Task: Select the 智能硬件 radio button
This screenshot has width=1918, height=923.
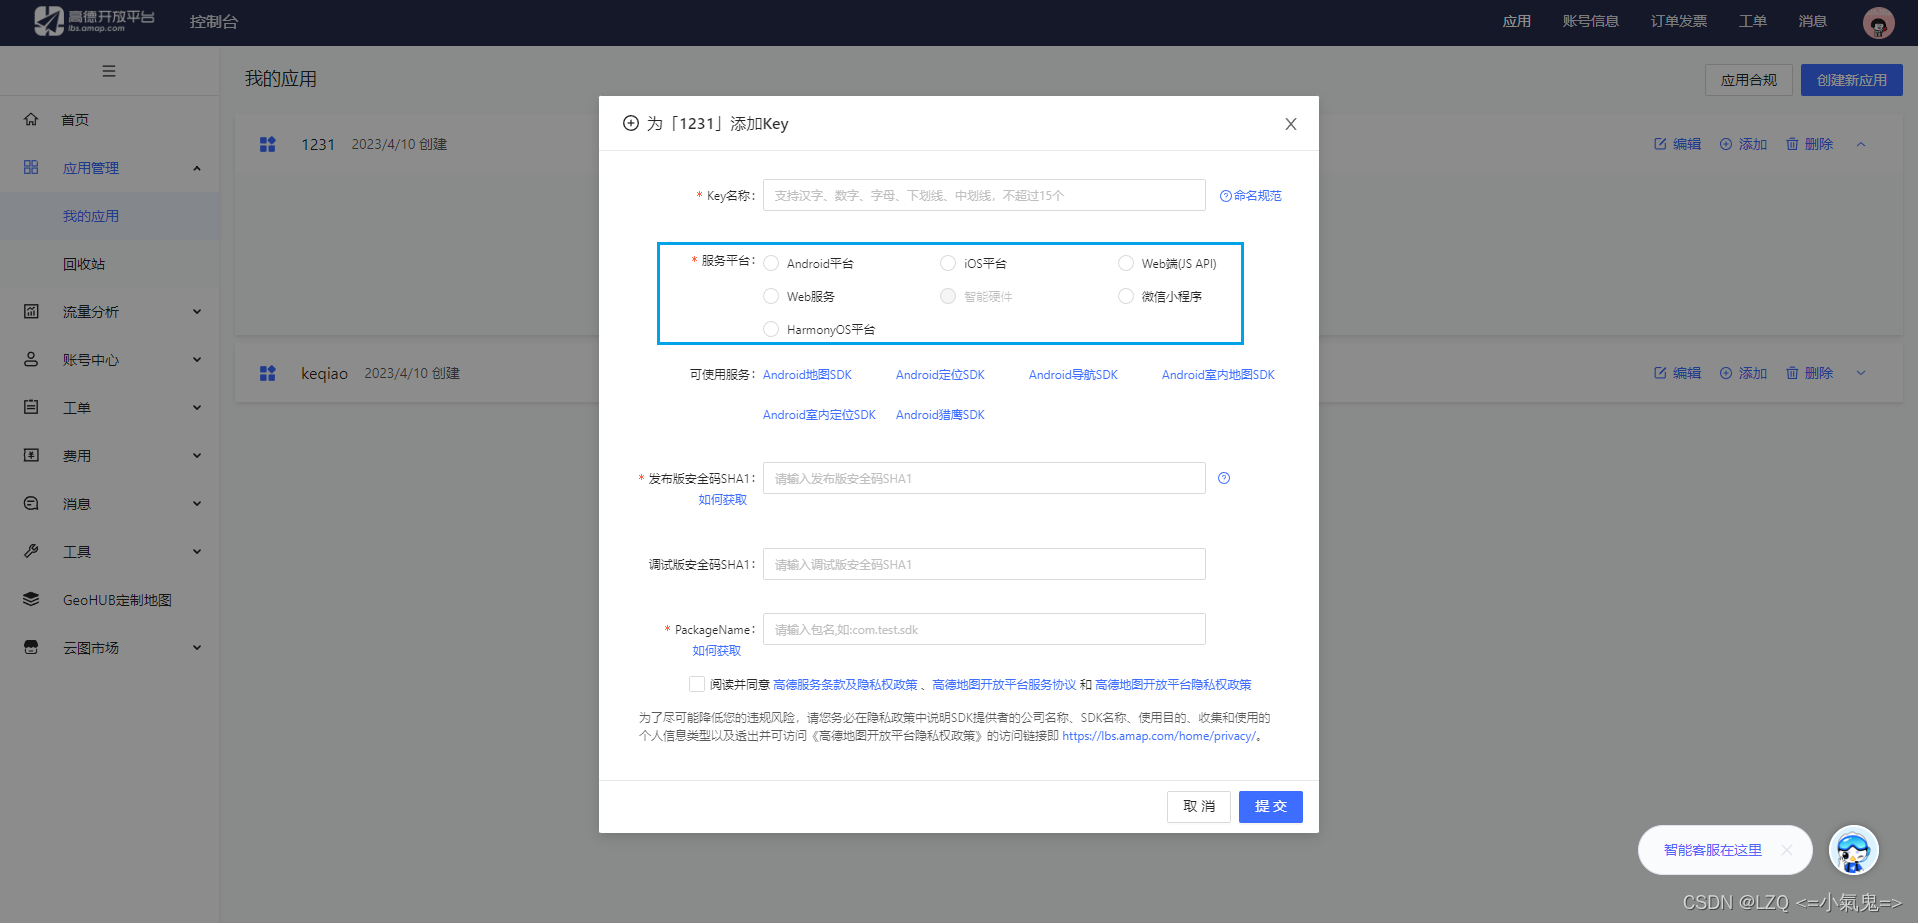Action: pos(948,296)
